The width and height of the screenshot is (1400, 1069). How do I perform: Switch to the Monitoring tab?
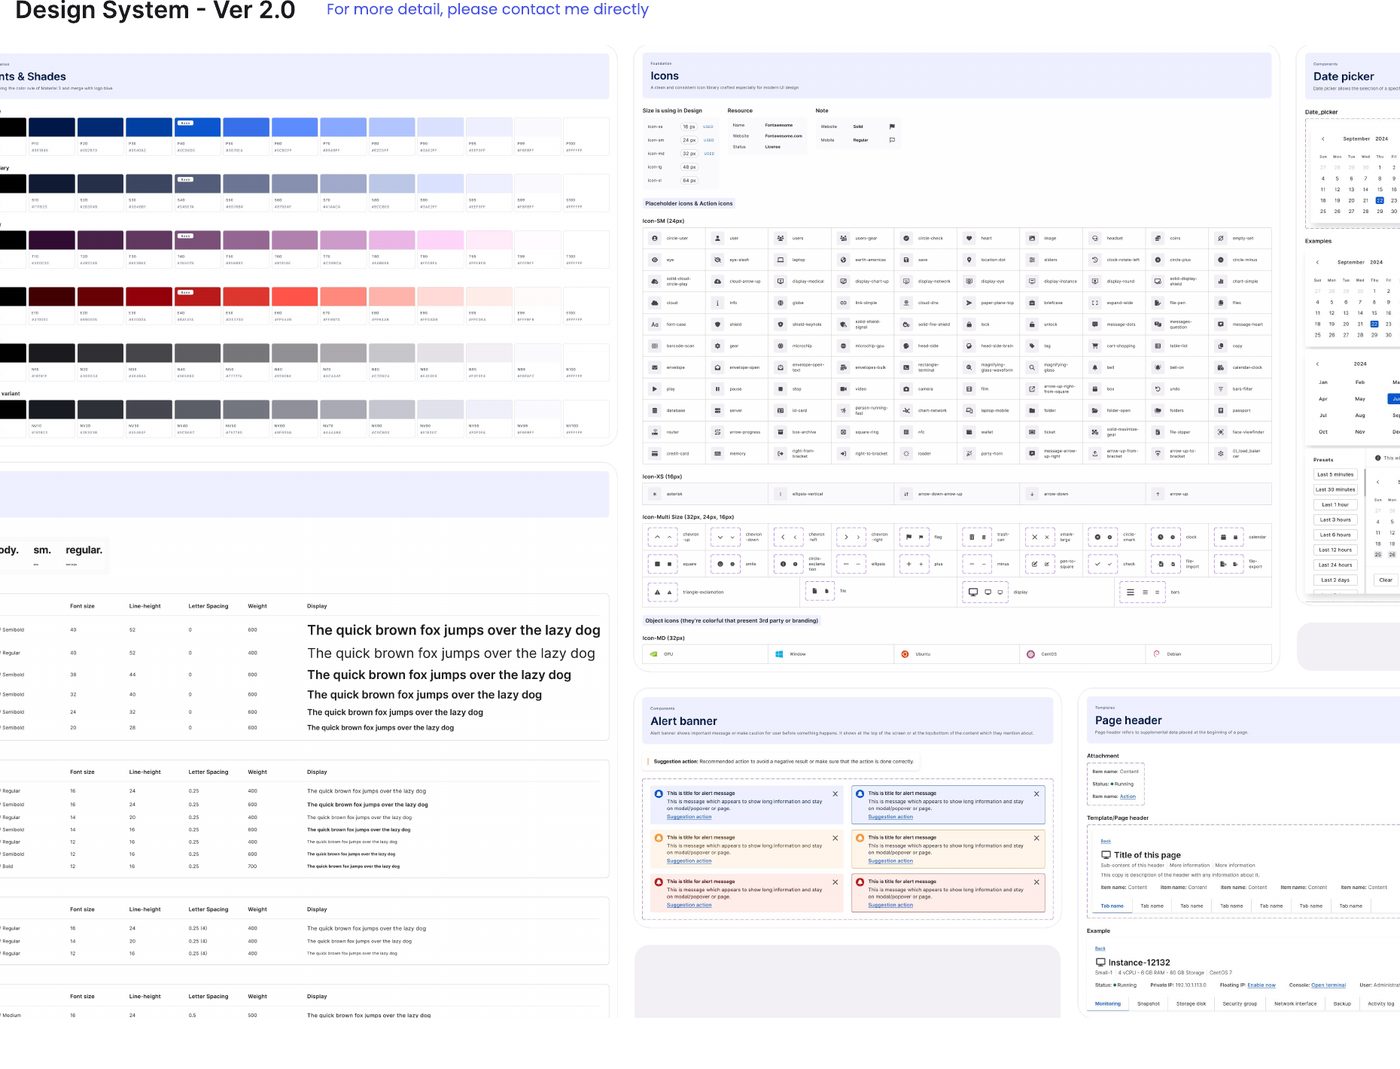[1108, 1003]
